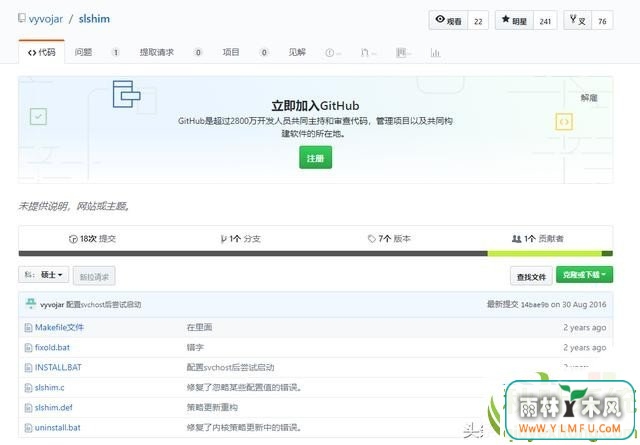Image resolution: width=640 pixels, height=445 pixels.
Task: Open 7个 版本 releases list
Action: (x=389, y=239)
